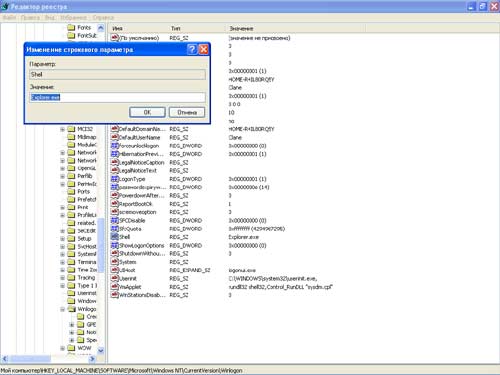The width and height of the screenshot is (500, 375).
Task: Collapse the Winlogon key in the tree
Action: 62,309
